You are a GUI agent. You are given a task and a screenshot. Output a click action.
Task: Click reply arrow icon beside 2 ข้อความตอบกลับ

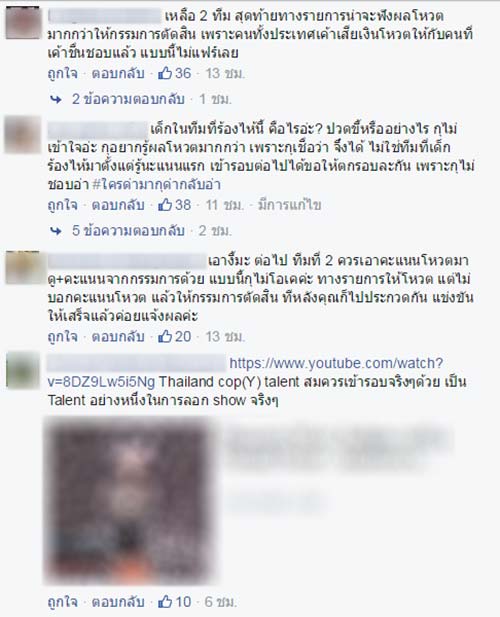pyautogui.click(x=56, y=100)
